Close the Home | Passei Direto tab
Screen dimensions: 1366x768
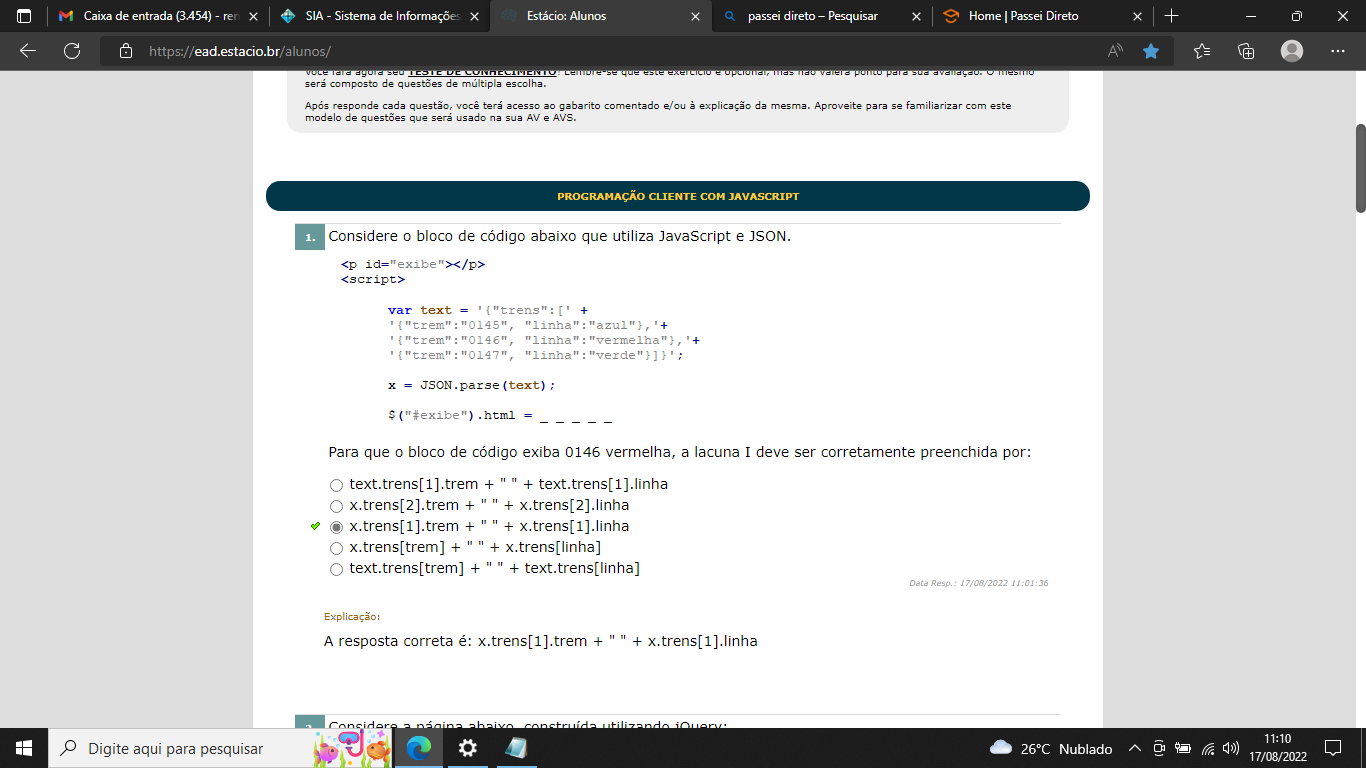[1137, 16]
